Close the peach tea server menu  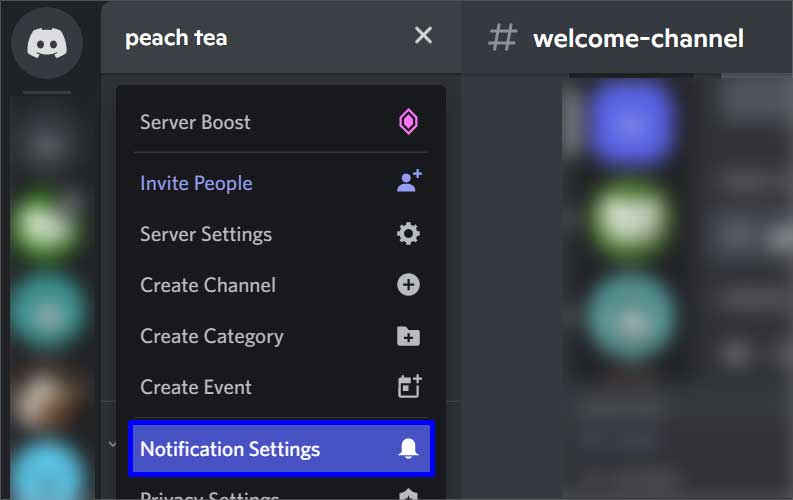(x=423, y=35)
